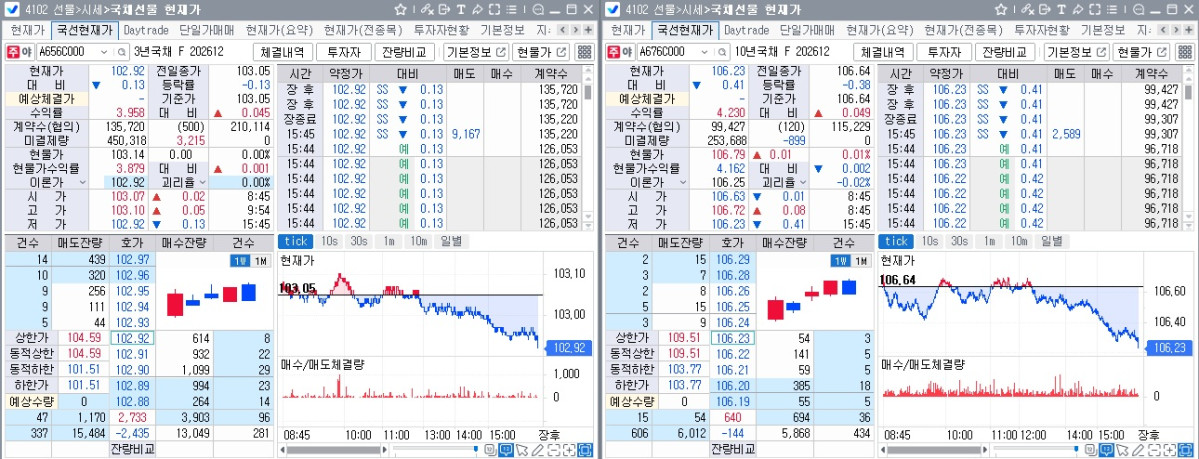Screen dimensions: 1199x459
Task: Click 현물가 popup button in left window
Action: (541, 52)
